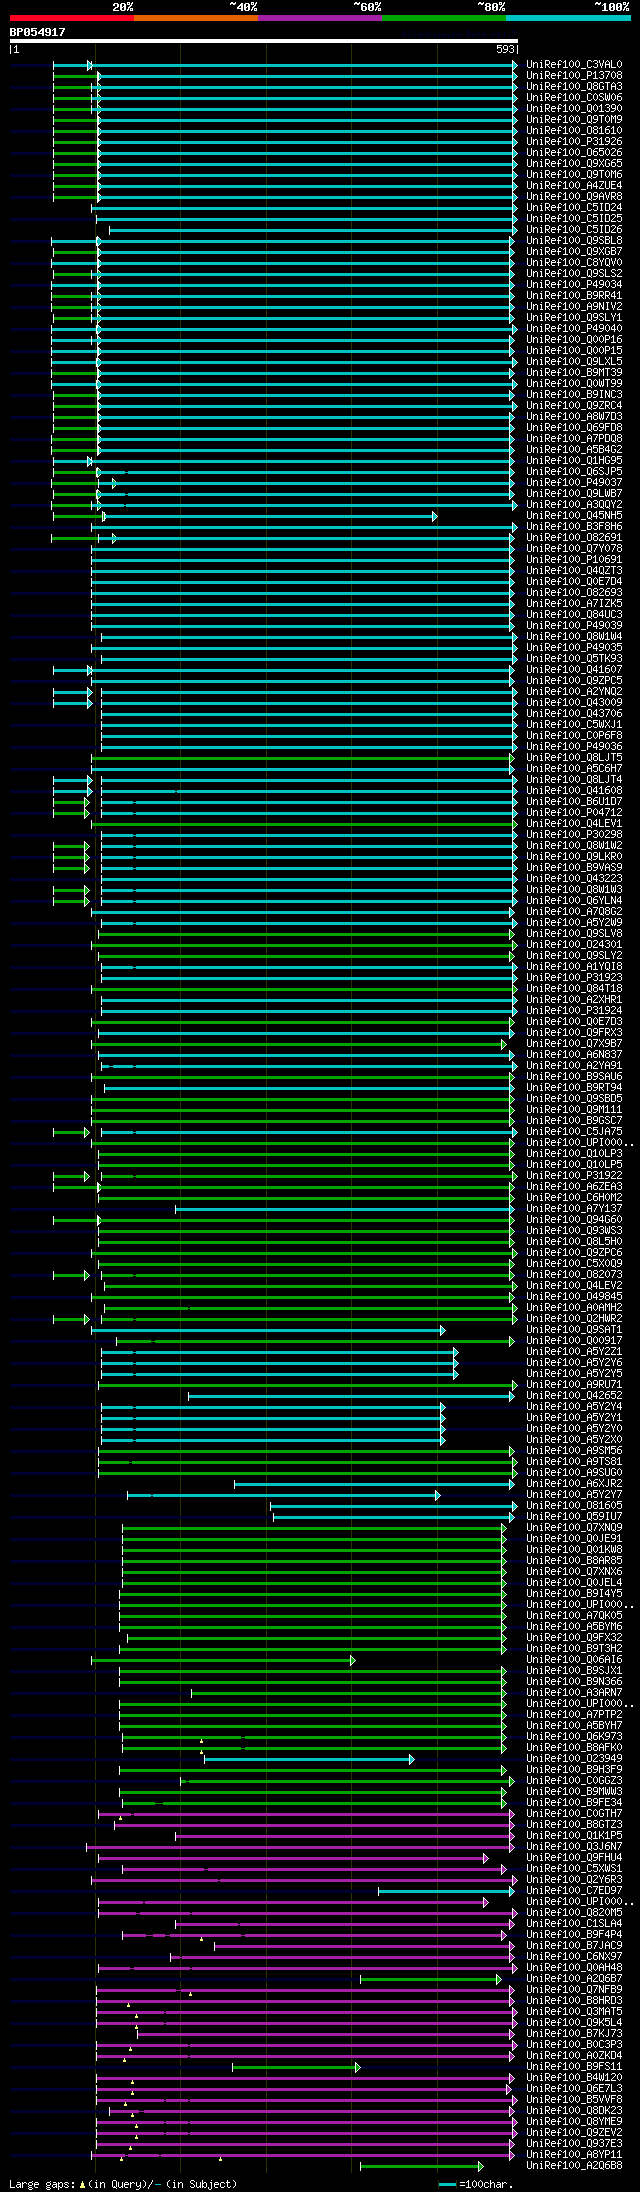Viewport: 640px width, 2192px height.
Task: Select hit label UniRef100_P10691
Action: tap(574, 560)
